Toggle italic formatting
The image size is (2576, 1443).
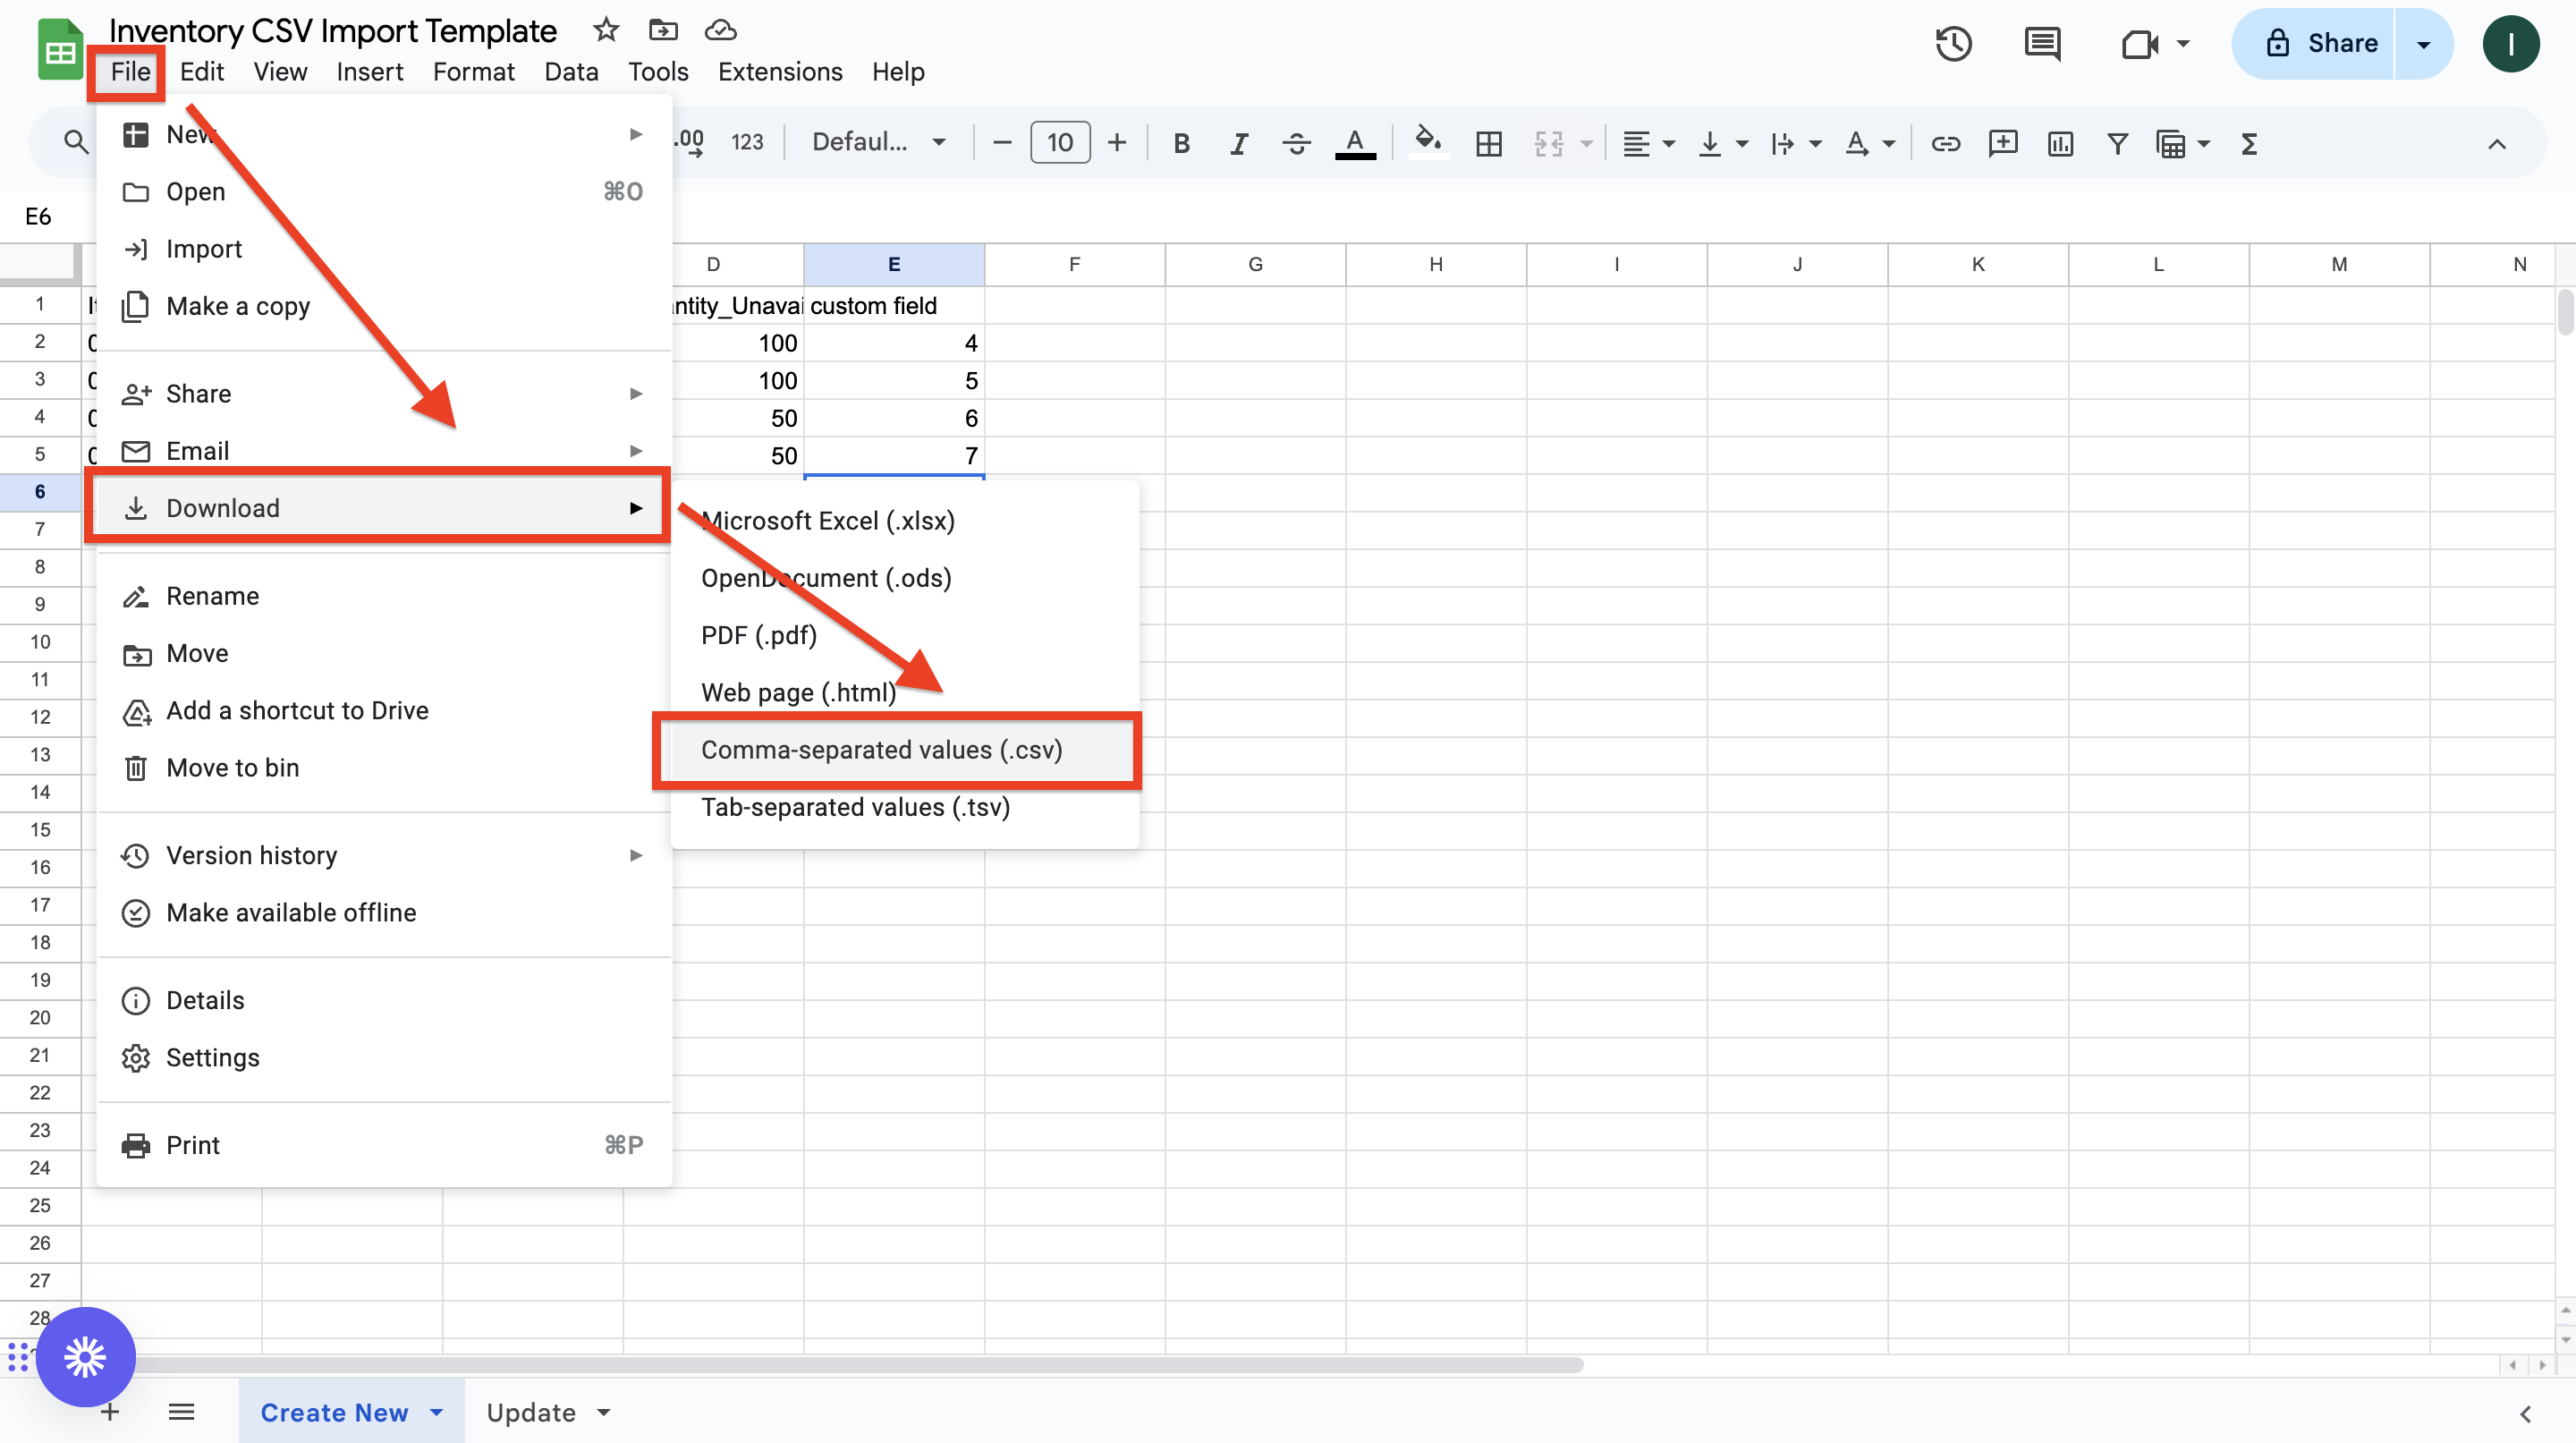pyautogui.click(x=1238, y=144)
